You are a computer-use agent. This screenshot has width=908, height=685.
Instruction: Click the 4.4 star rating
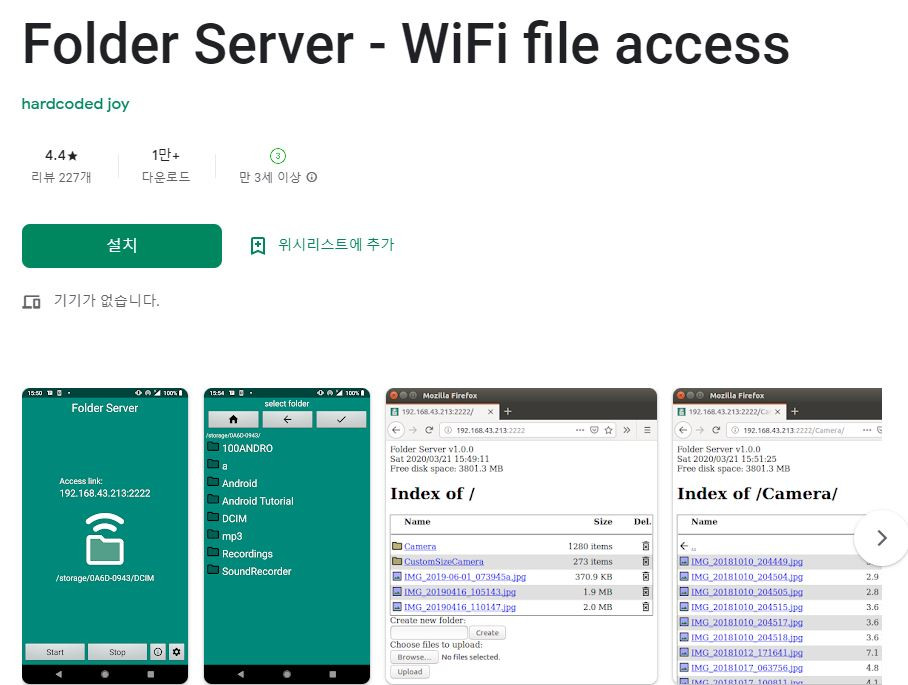click(61, 155)
